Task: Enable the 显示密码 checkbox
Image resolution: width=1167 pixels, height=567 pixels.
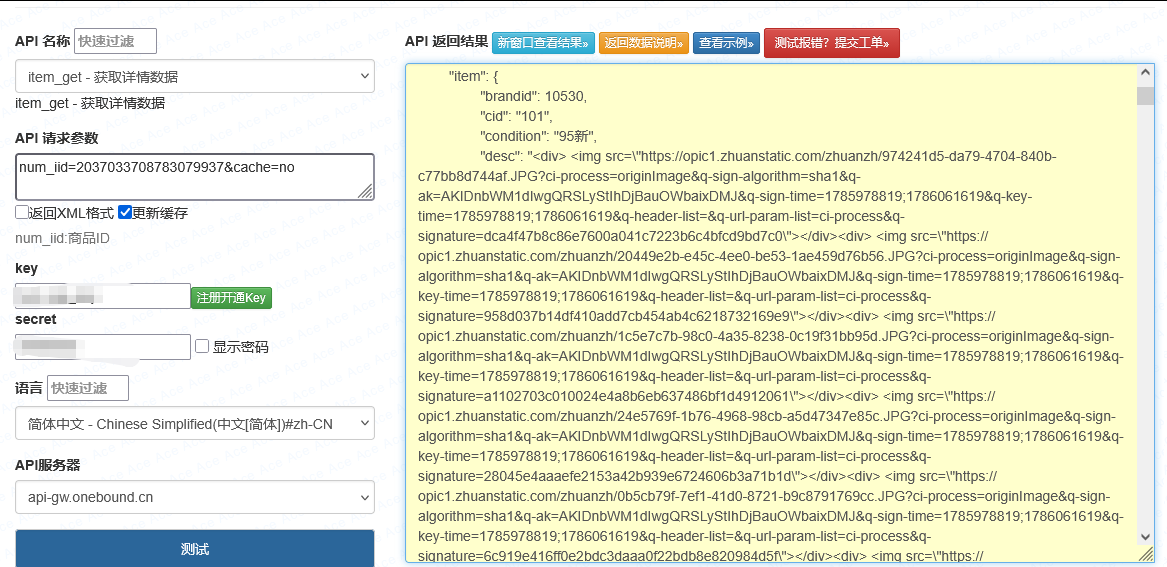Action: tap(202, 346)
